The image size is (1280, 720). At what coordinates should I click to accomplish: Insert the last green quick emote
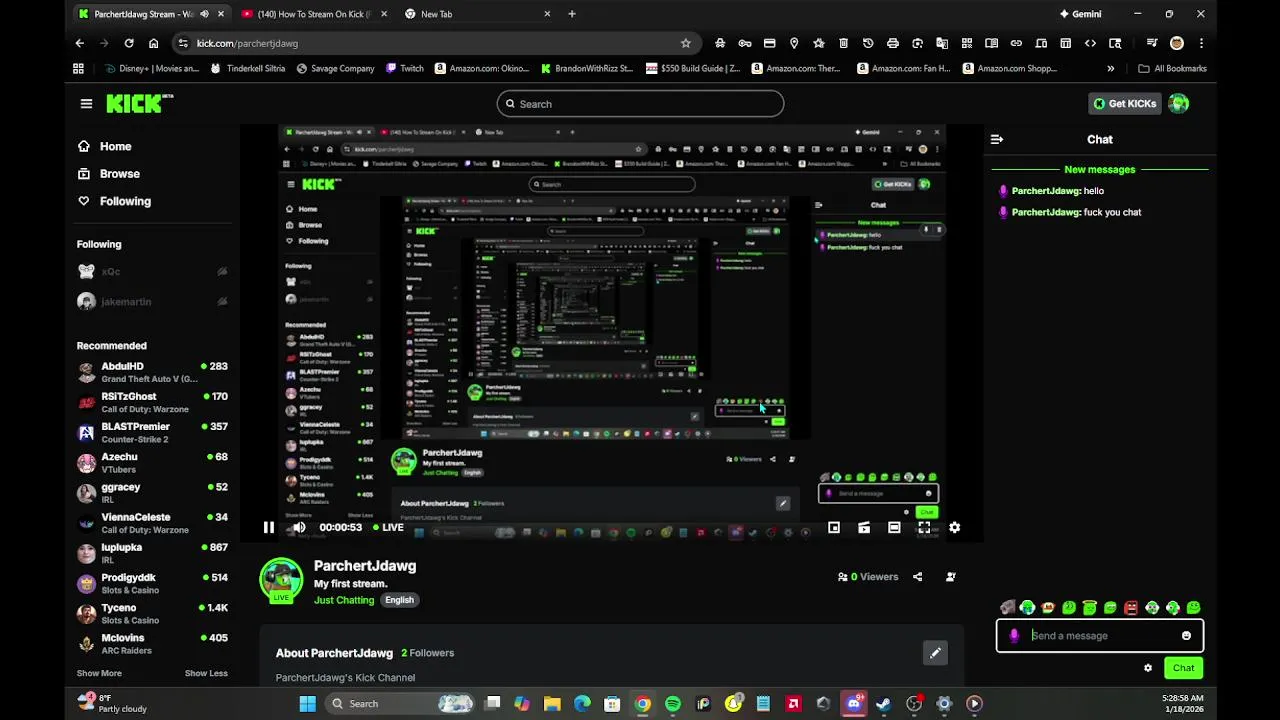pyautogui.click(x=1193, y=607)
